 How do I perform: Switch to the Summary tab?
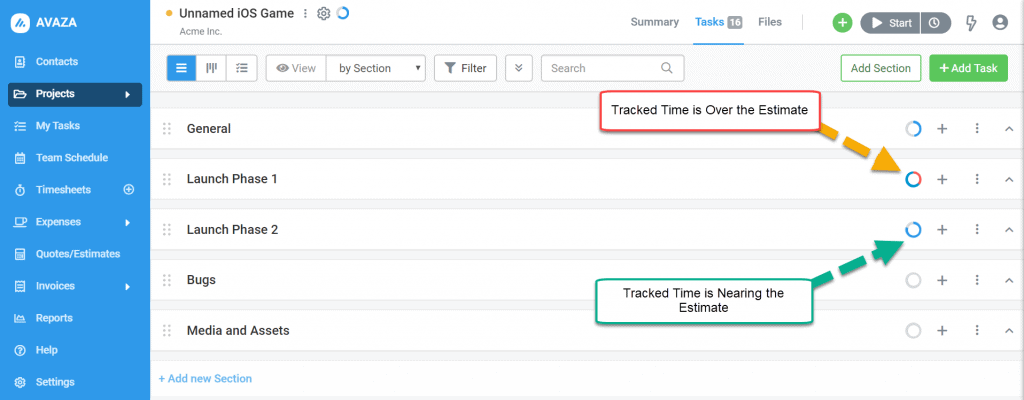pyautogui.click(x=655, y=22)
